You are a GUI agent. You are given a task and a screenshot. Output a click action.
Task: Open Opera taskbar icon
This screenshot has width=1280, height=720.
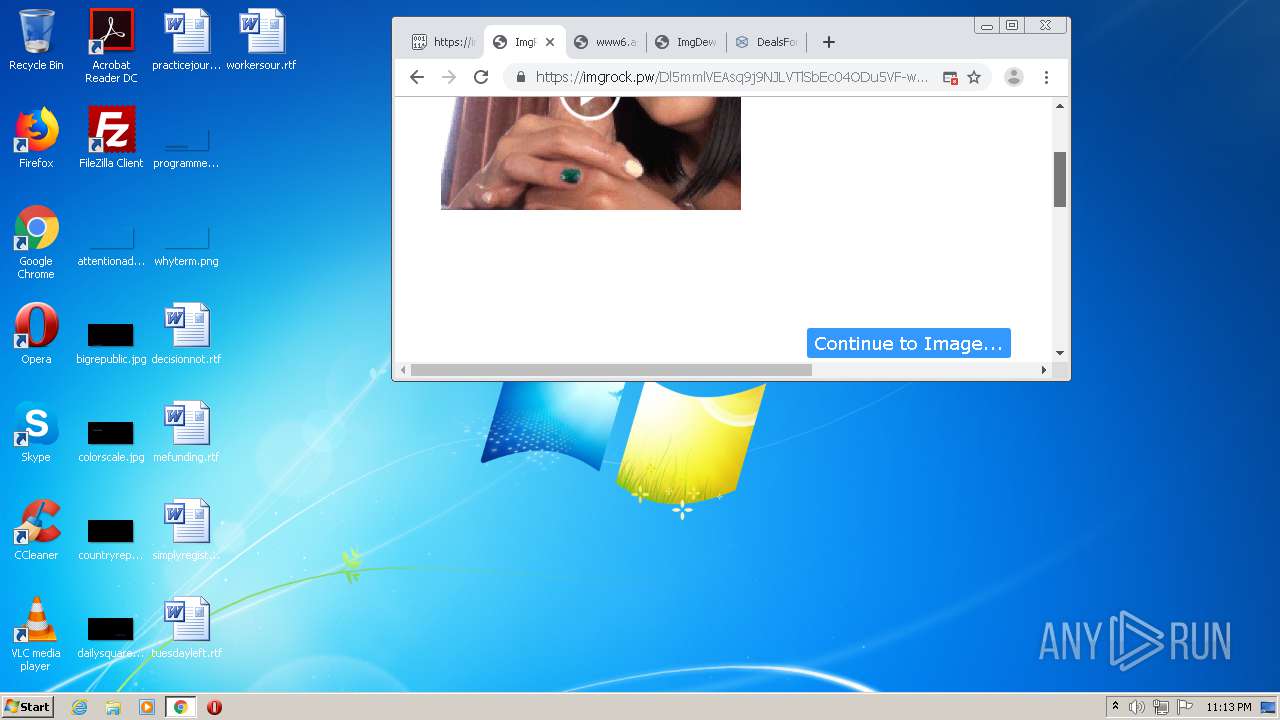point(214,707)
